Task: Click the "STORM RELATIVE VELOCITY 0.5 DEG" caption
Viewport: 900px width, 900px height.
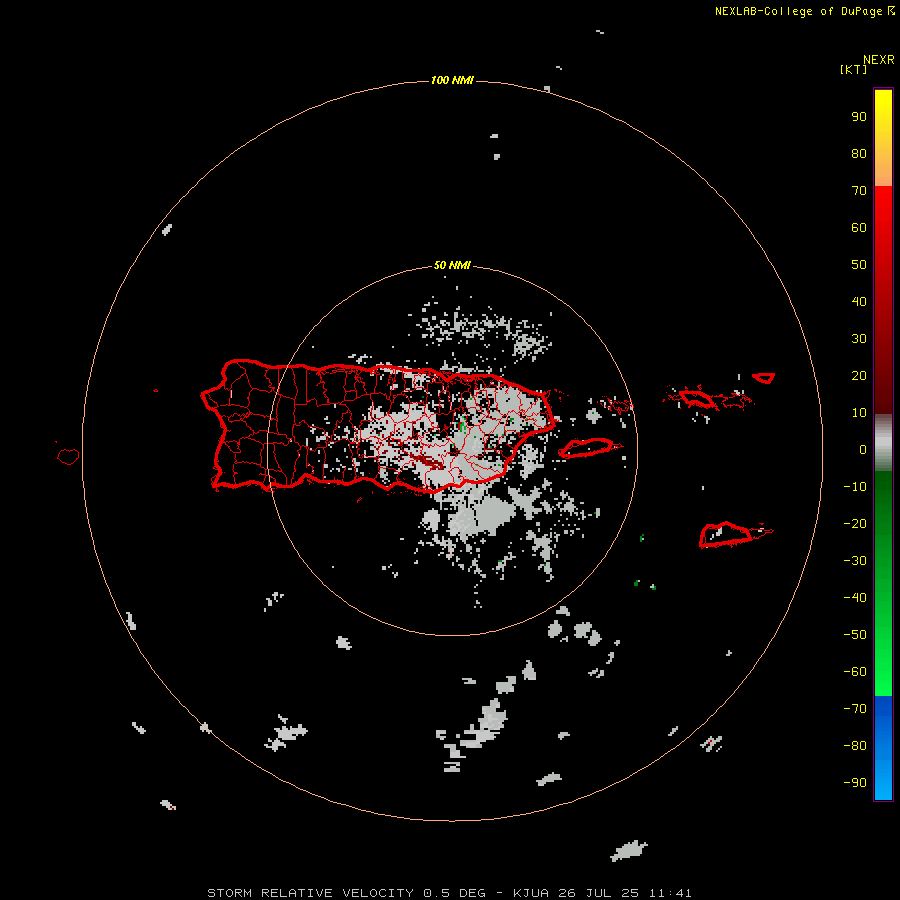Action: [346, 893]
